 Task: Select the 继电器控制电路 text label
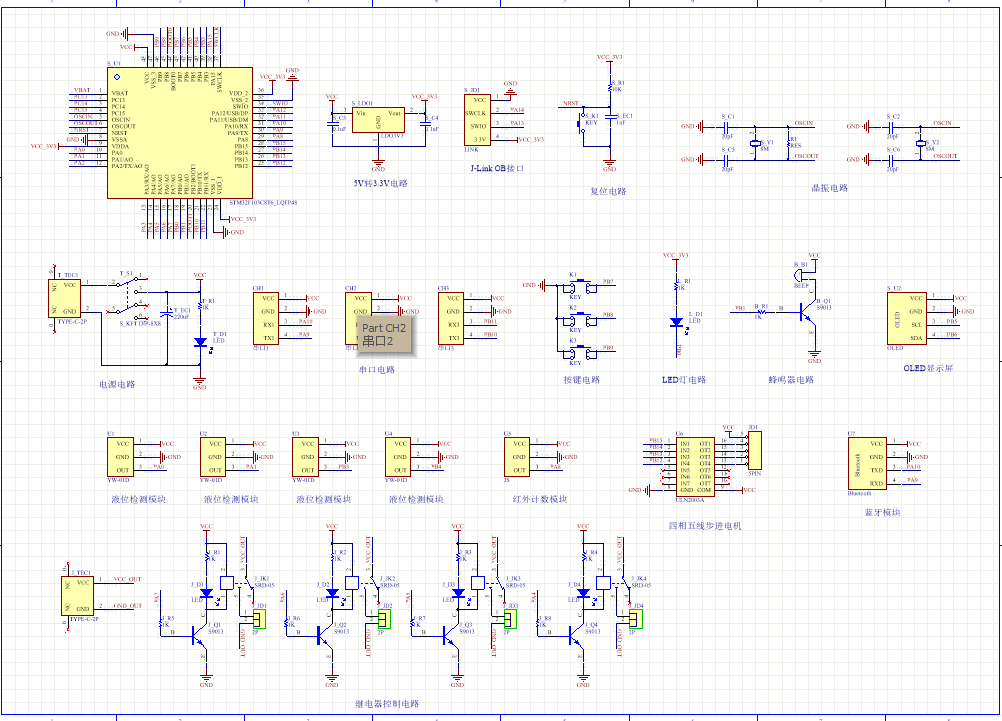click(x=387, y=704)
